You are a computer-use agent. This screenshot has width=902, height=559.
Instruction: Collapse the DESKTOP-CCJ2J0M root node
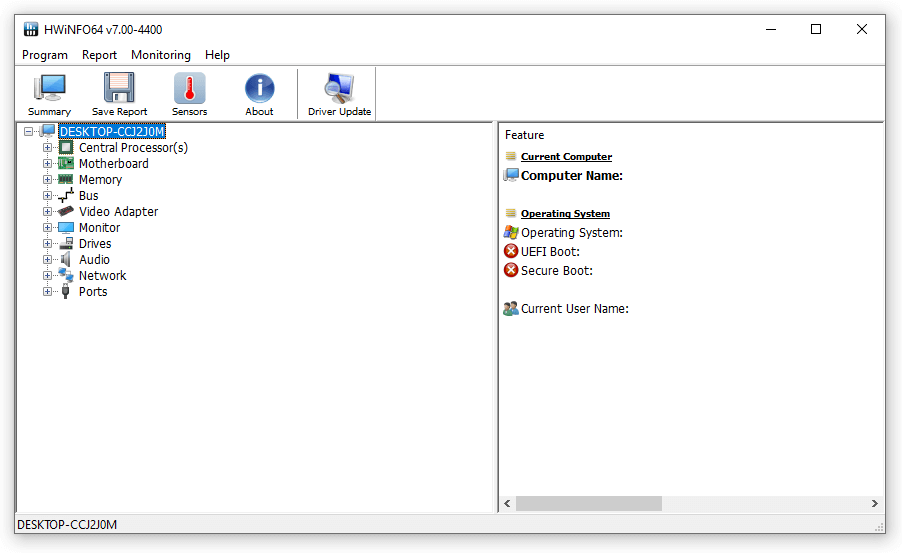tap(28, 132)
